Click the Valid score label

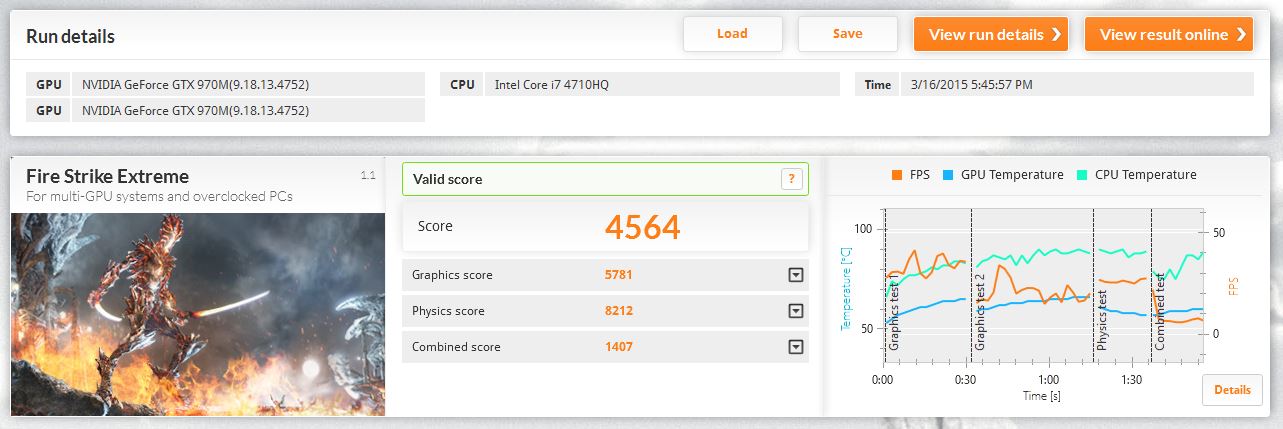coord(447,179)
